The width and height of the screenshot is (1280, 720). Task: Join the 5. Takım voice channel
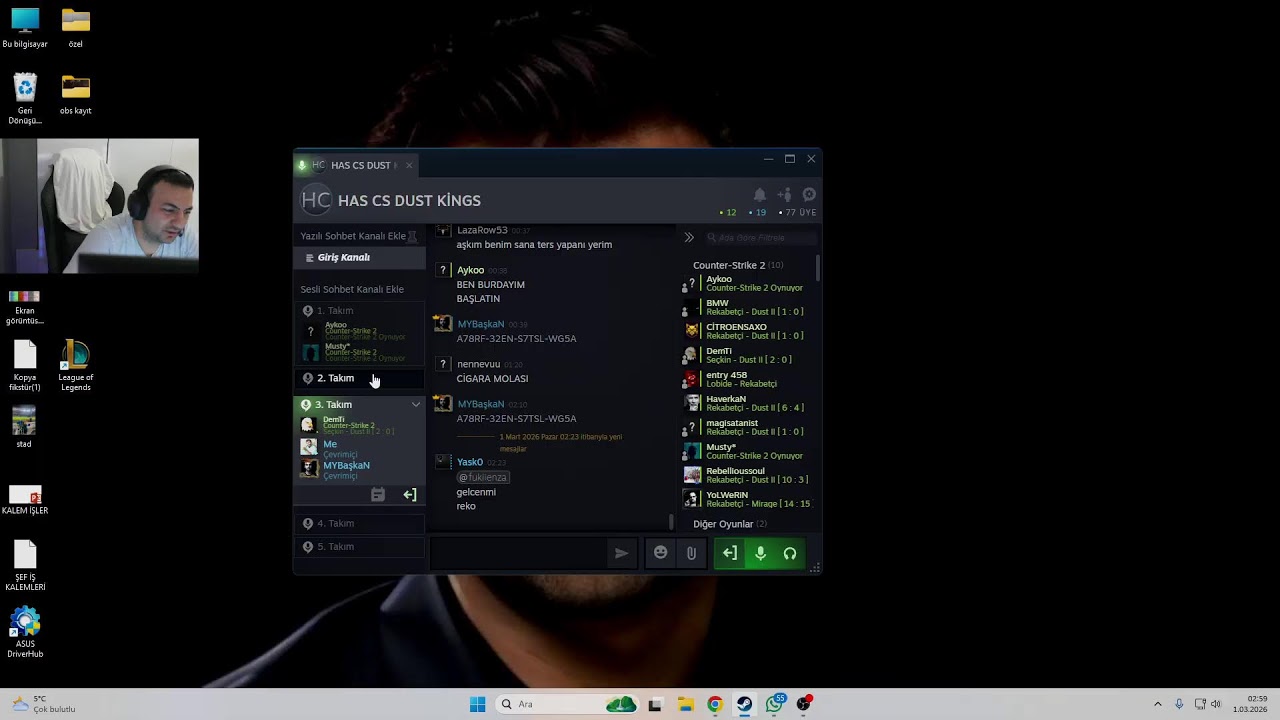click(360, 547)
